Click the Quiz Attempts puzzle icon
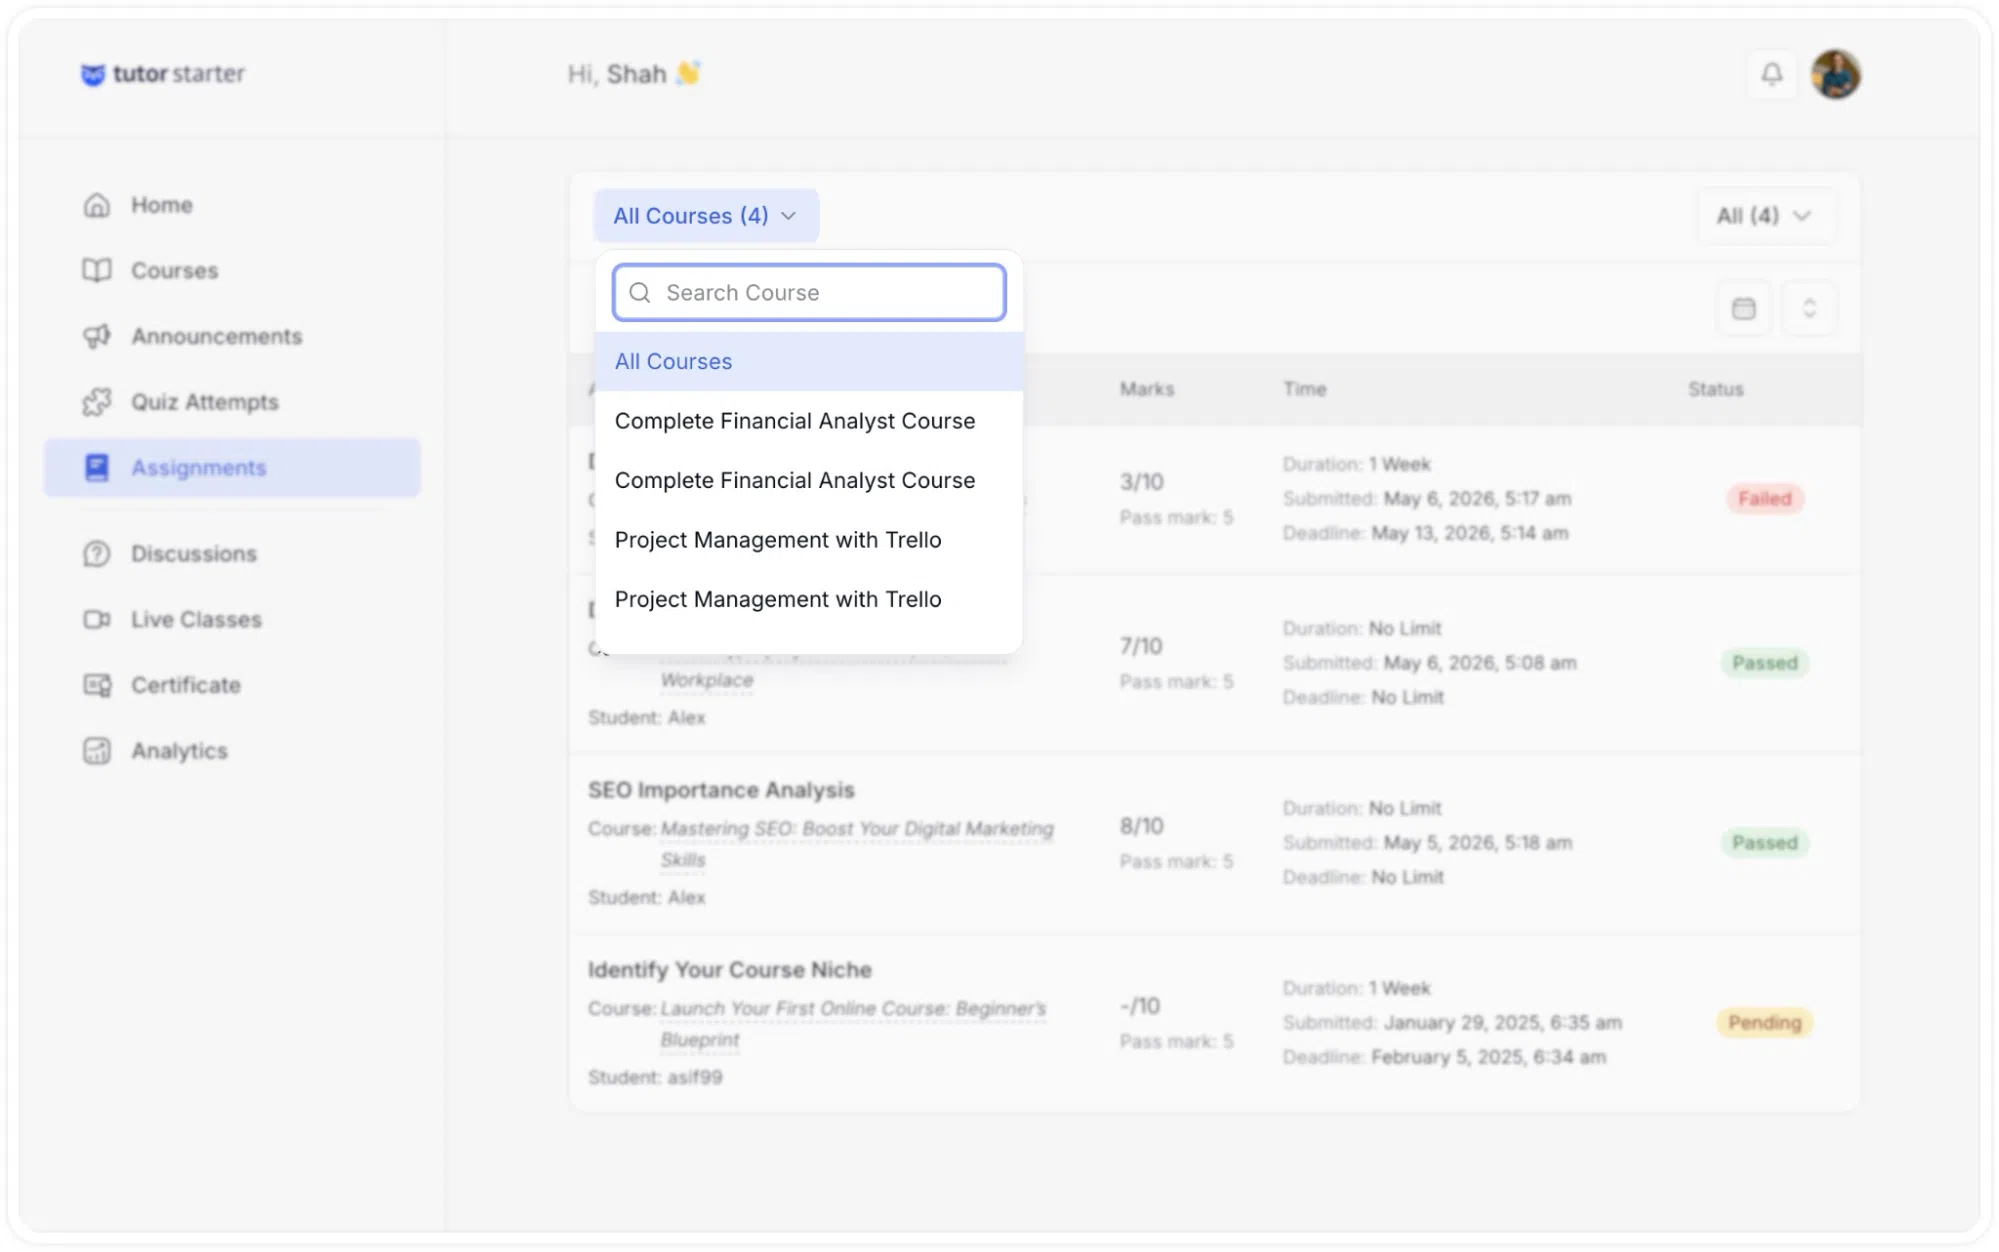Image resolution: width=1999 pixels, height=1252 pixels. click(97, 402)
